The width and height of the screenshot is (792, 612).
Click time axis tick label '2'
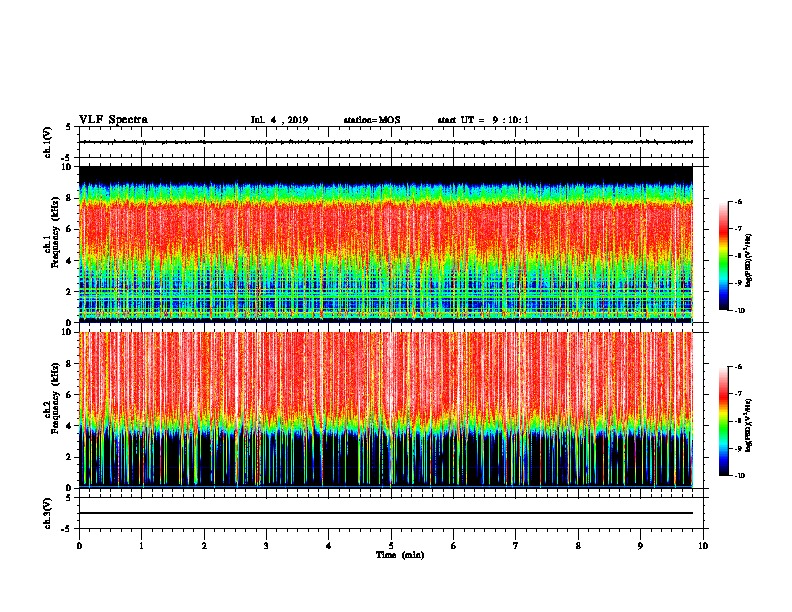[x=204, y=546]
